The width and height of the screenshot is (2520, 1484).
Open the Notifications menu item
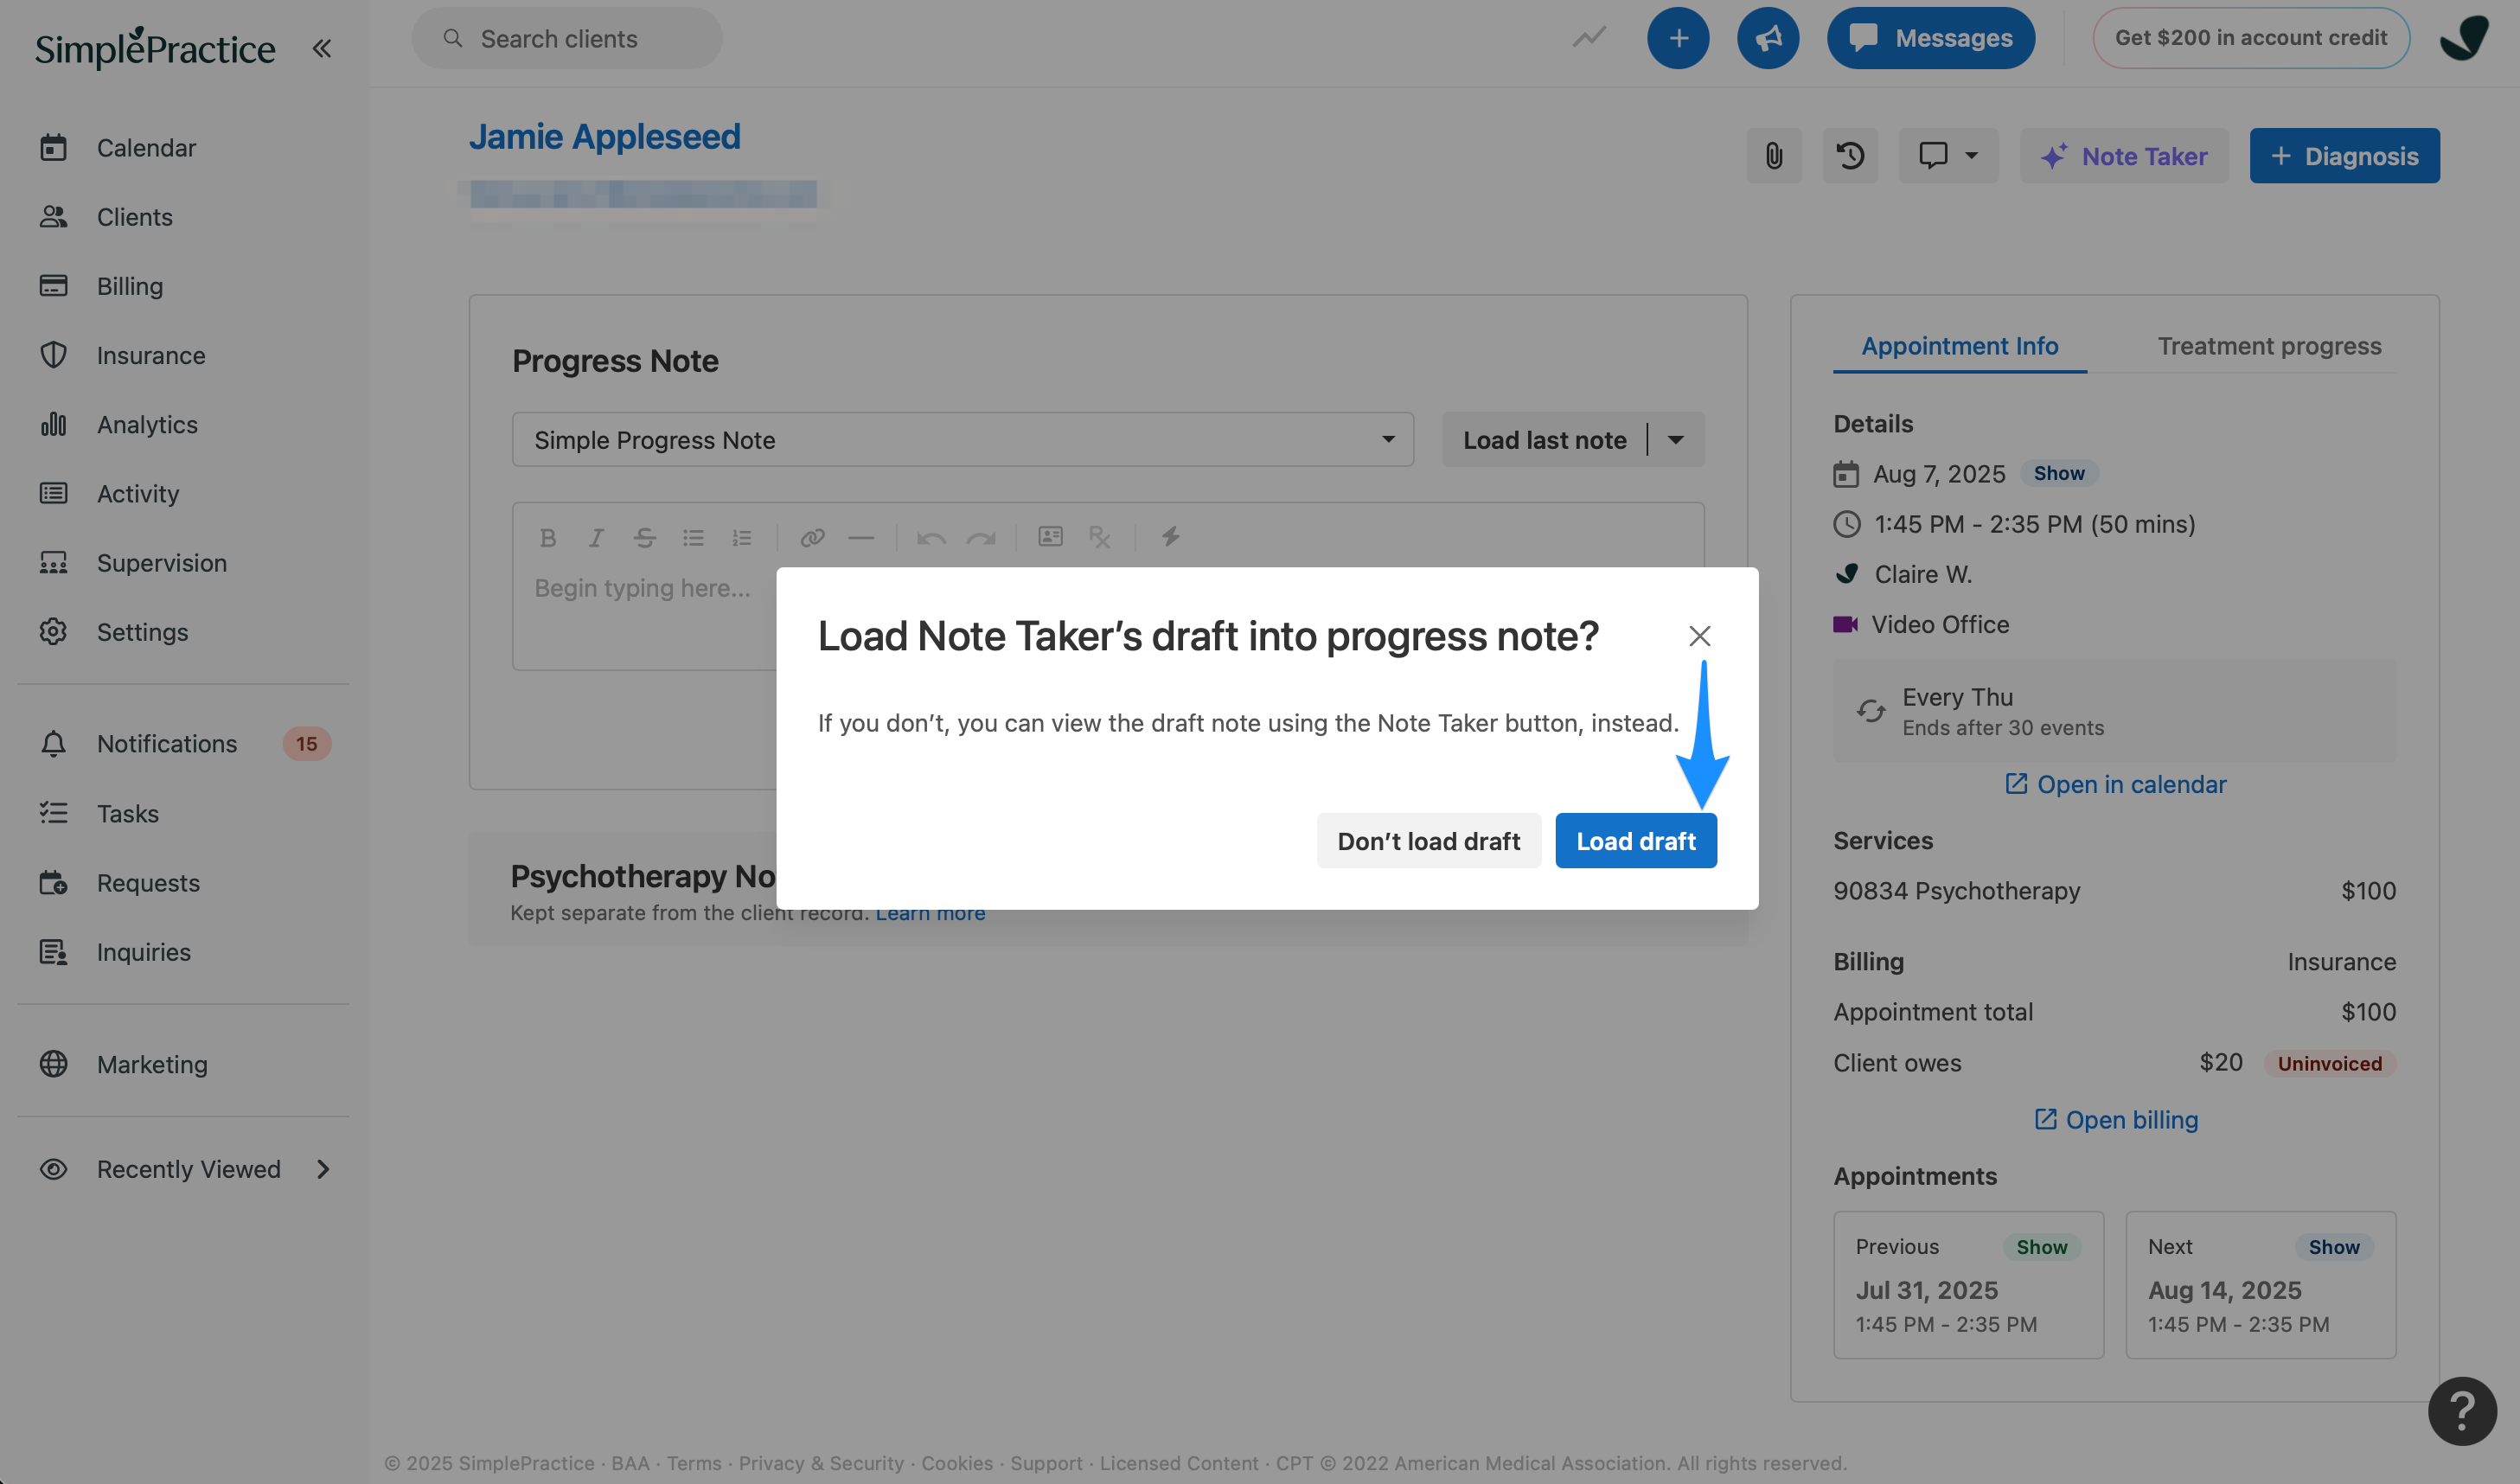[166, 743]
